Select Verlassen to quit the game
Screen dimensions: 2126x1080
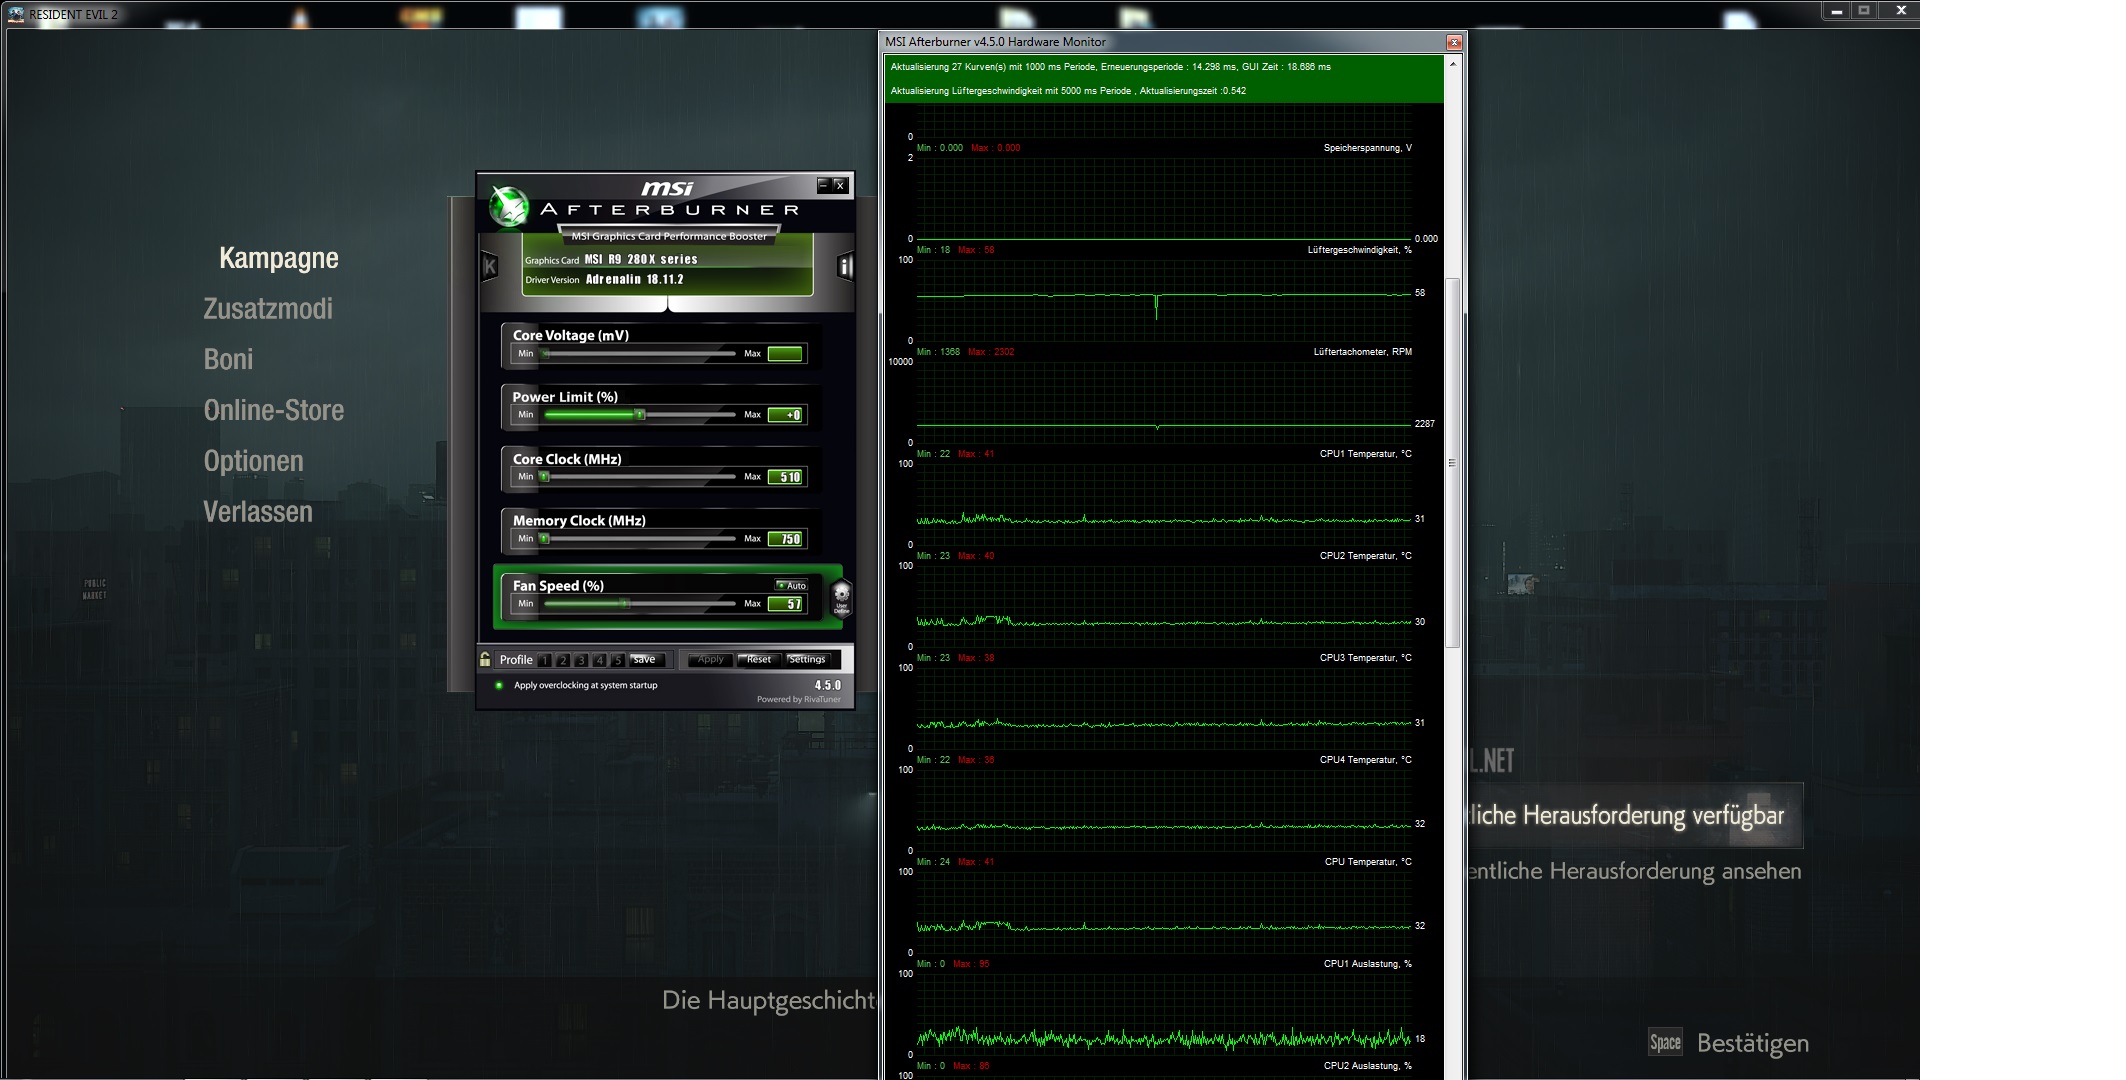258,512
